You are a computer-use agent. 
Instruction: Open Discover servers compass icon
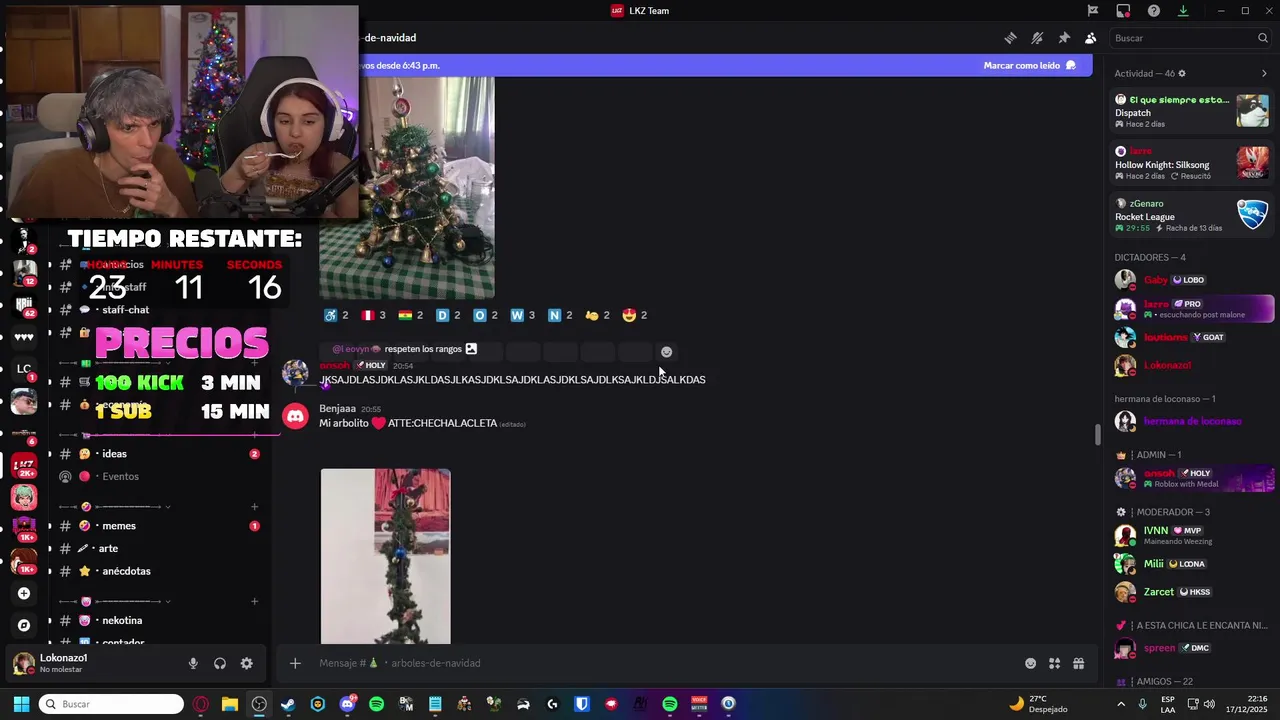point(24,625)
